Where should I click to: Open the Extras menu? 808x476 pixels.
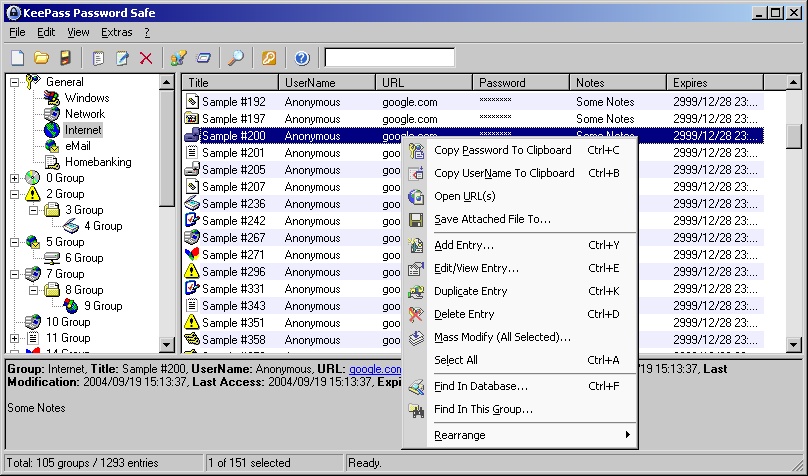pos(116,32)
